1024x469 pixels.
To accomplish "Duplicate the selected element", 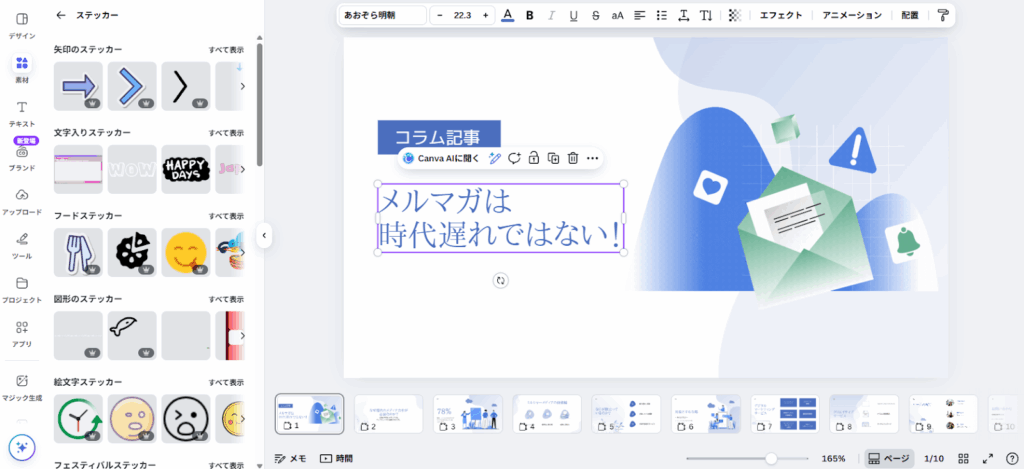I will [553, 158].
